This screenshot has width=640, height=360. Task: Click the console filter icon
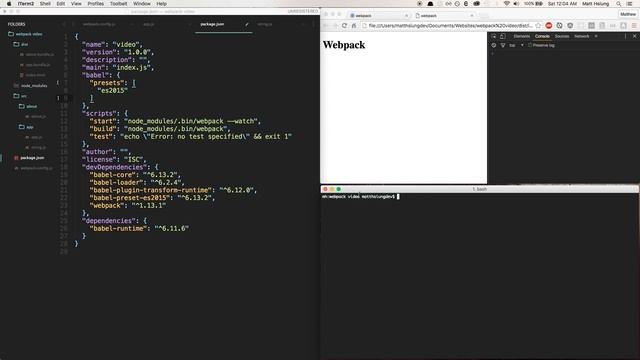point(503,45)
